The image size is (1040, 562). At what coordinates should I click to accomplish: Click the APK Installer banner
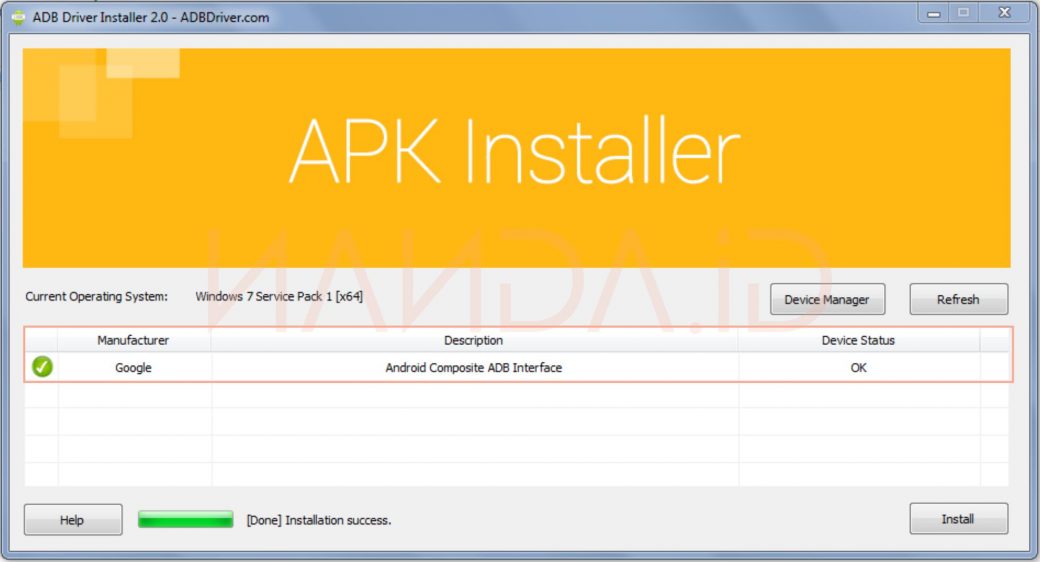click(515, 157)
